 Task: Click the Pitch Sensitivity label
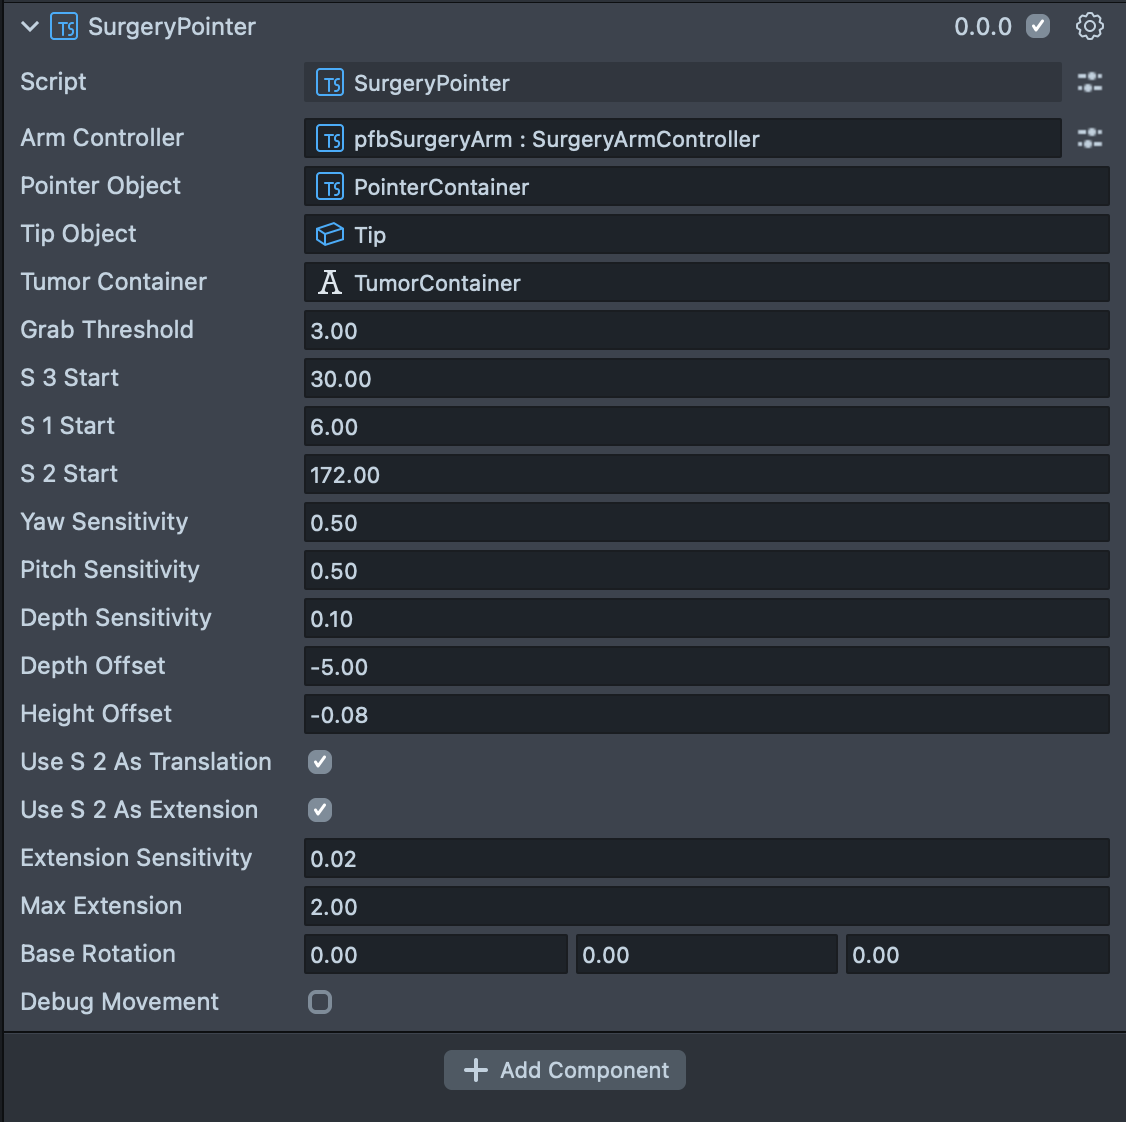(x=110, y=570)
